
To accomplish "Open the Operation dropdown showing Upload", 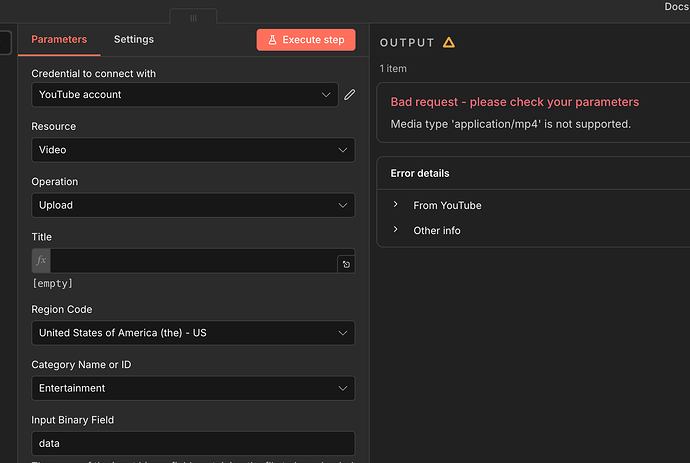I will pos(192,205).
